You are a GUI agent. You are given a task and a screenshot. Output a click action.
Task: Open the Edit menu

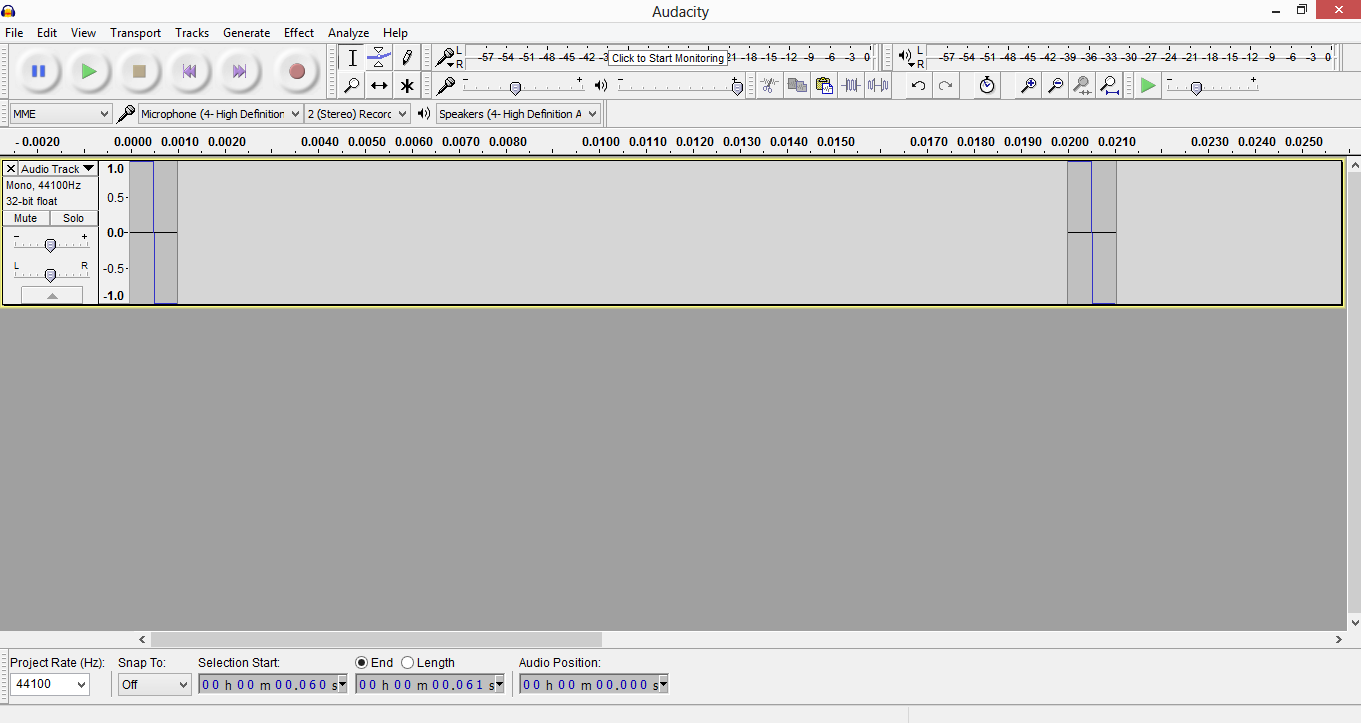click(x=47, y=33)
